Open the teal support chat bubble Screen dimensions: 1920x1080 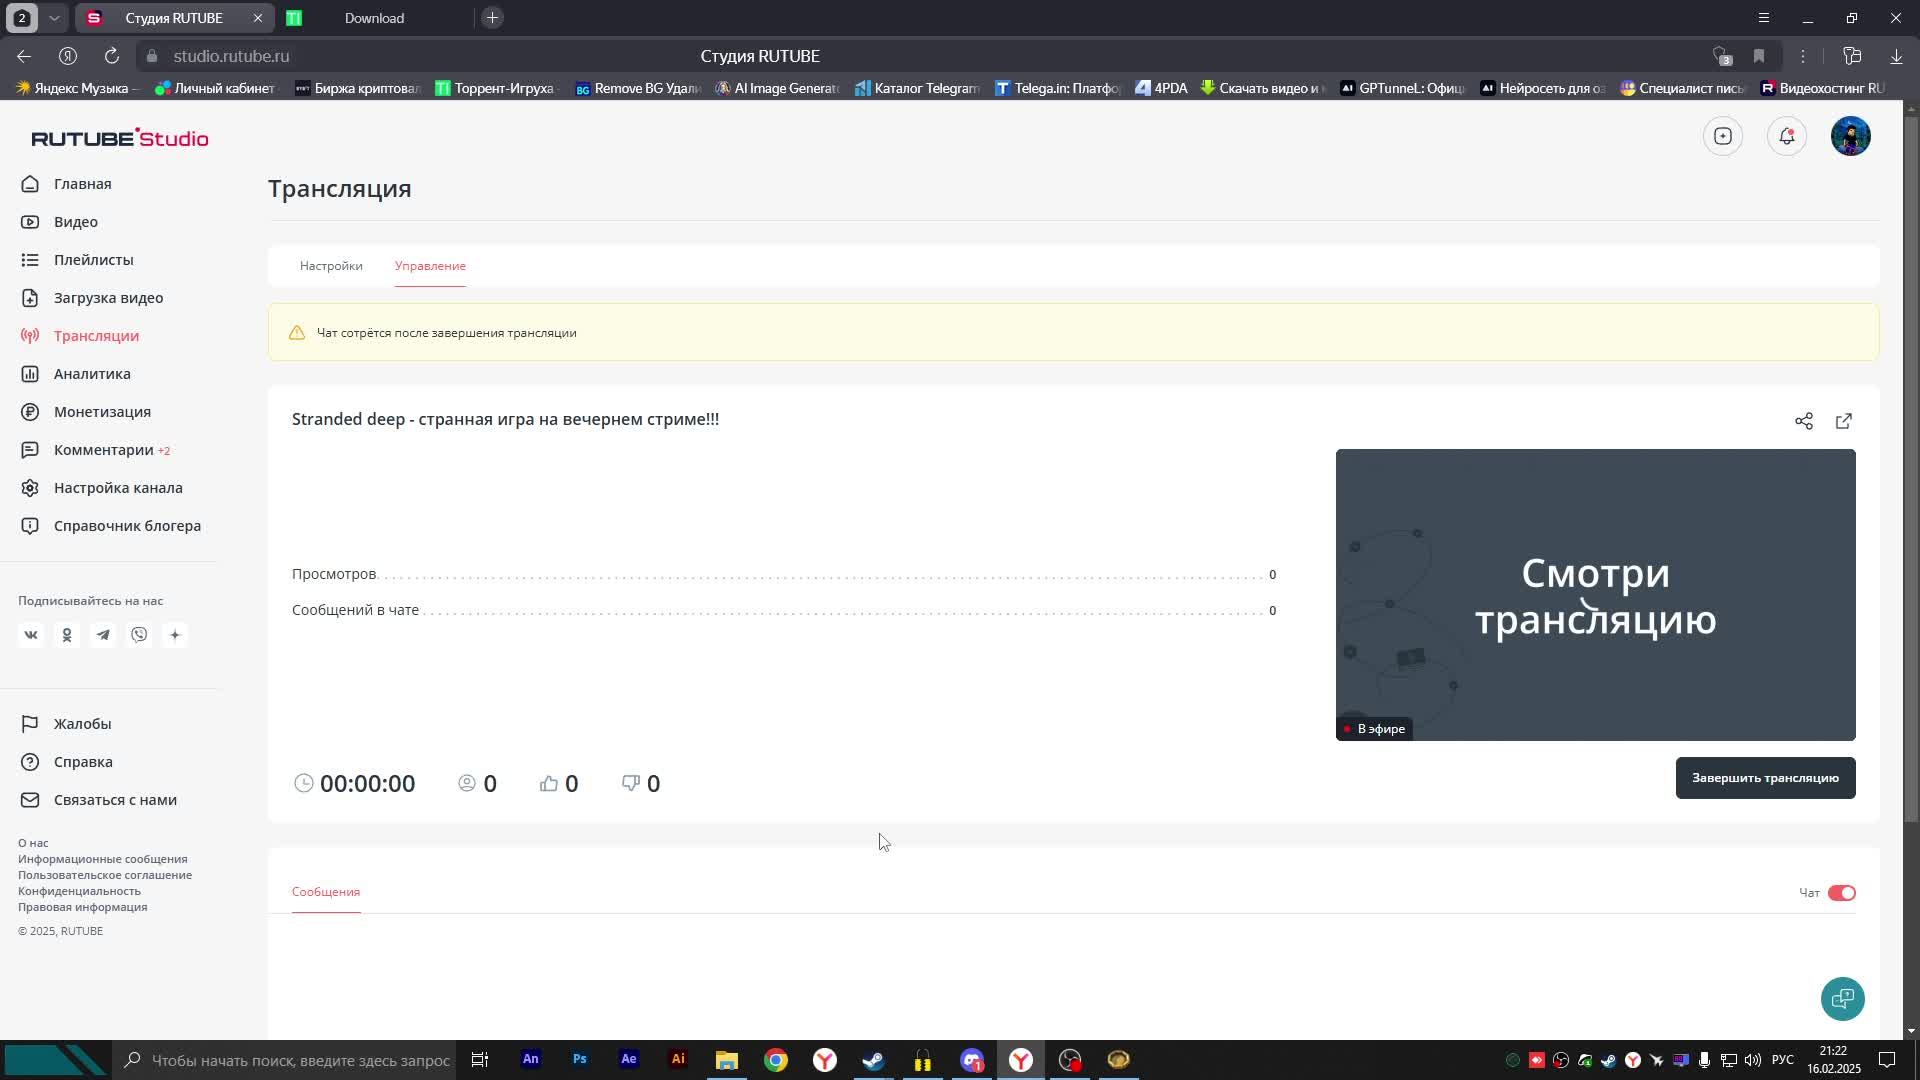(x=1842, y=998)
